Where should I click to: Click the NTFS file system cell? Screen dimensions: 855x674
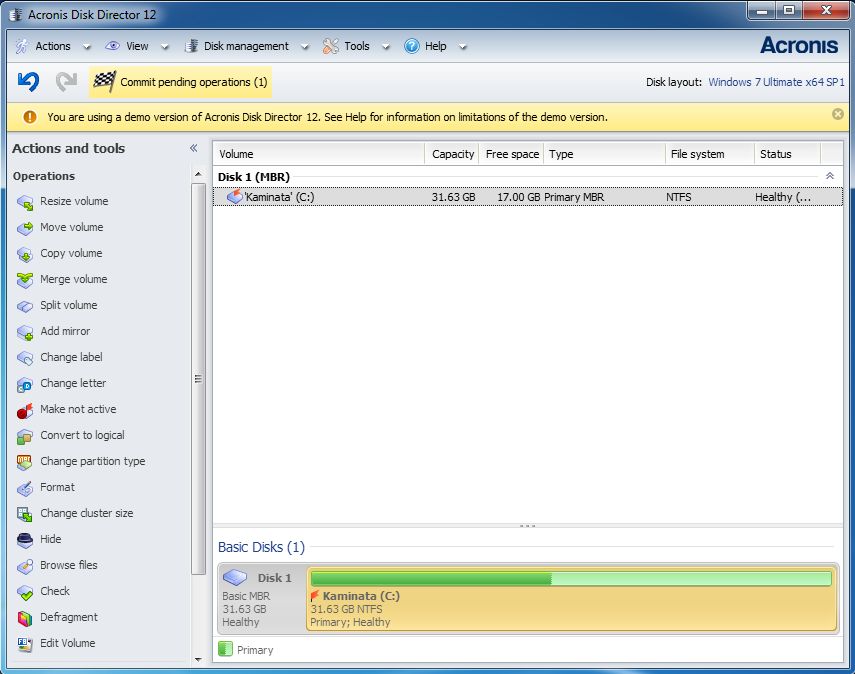[x=678, y=197]
